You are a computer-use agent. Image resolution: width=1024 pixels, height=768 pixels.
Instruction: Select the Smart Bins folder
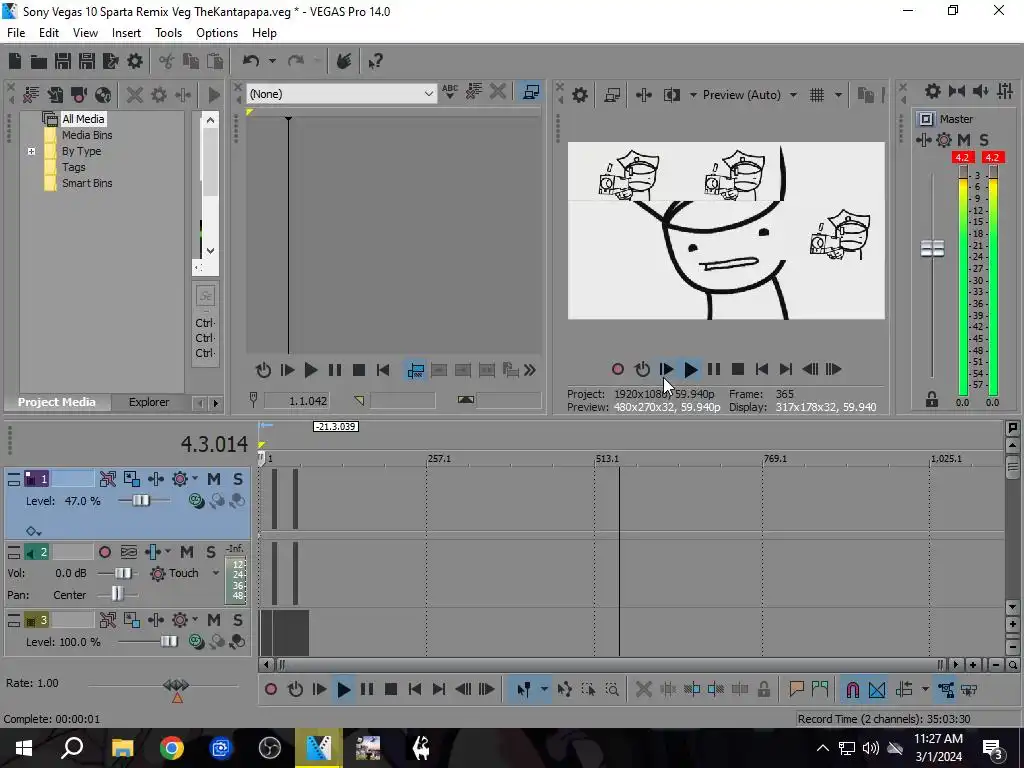point(87,184)
